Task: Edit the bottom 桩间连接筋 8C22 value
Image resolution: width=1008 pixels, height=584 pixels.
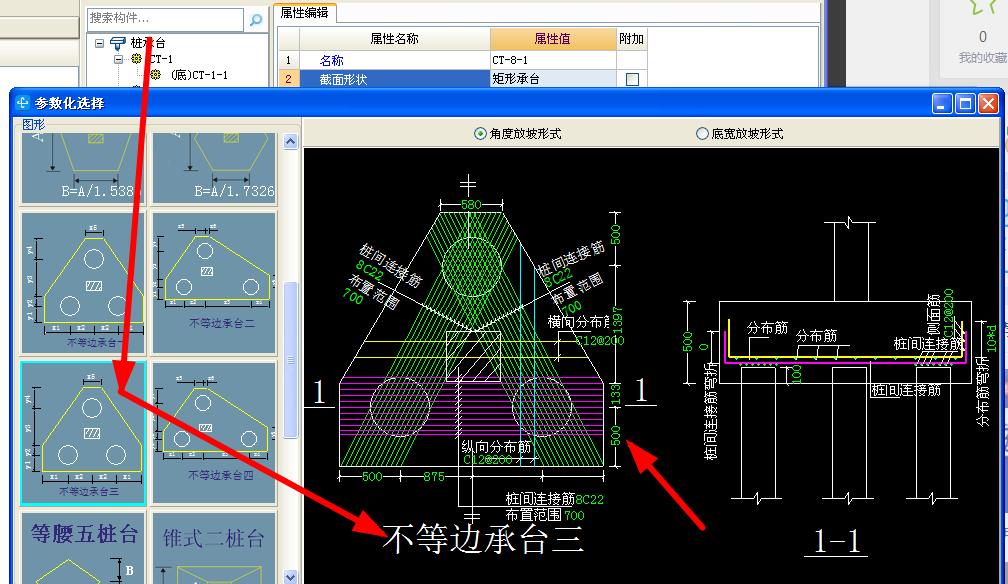Action: coord(590,499)
